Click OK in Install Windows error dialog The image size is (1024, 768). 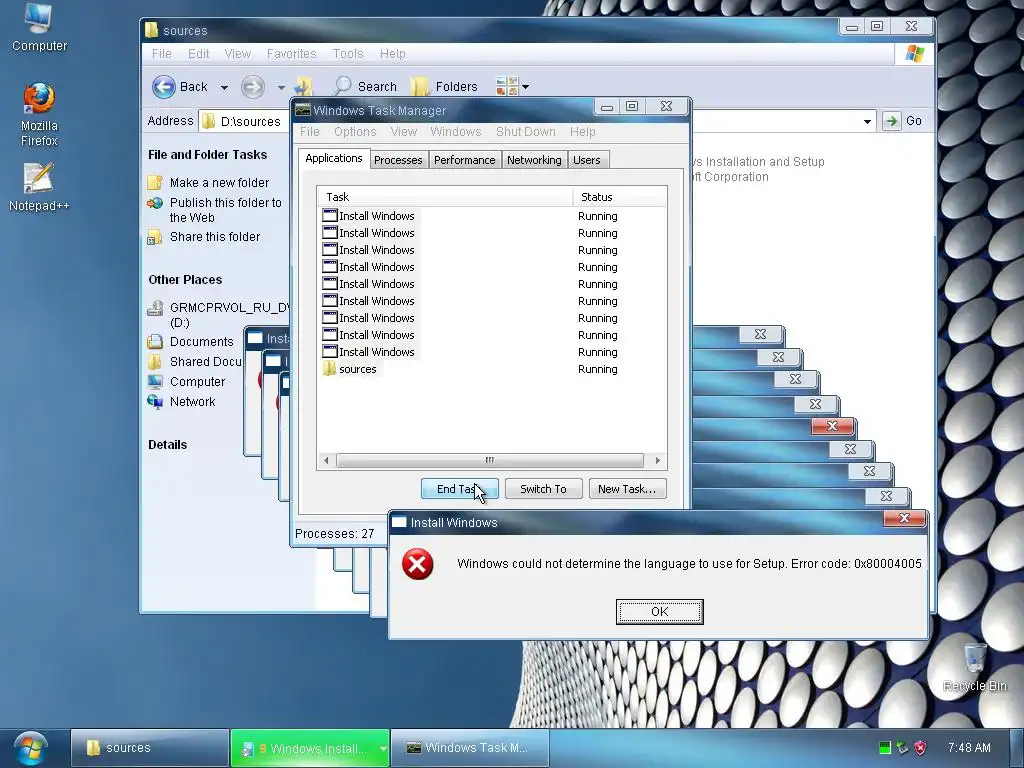pos(660,612)
